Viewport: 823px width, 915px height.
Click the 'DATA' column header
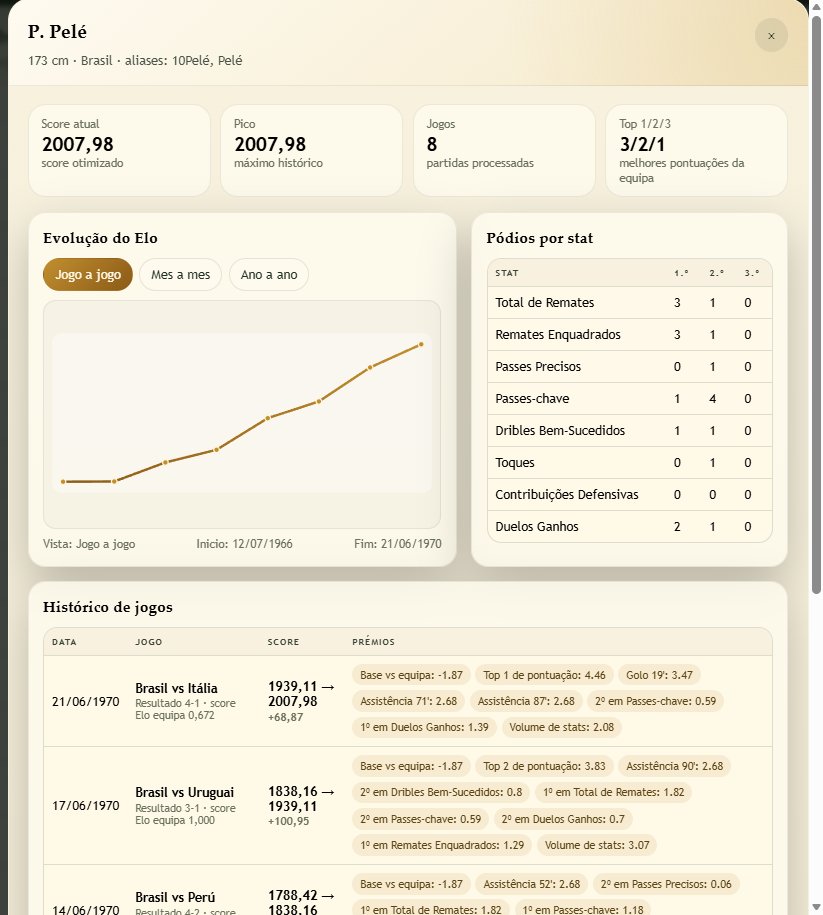(x=64, y=642)
